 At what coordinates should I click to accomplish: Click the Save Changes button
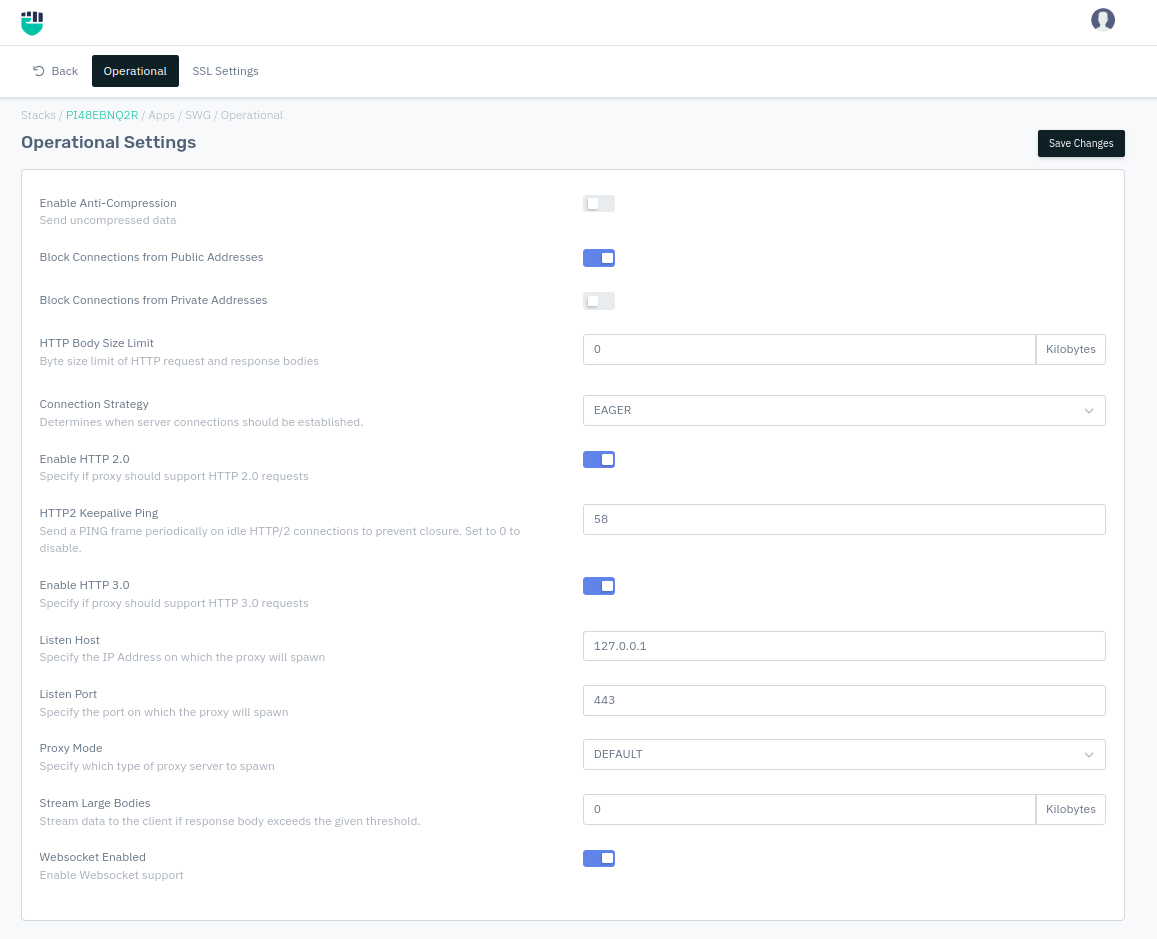(1081, 143)
